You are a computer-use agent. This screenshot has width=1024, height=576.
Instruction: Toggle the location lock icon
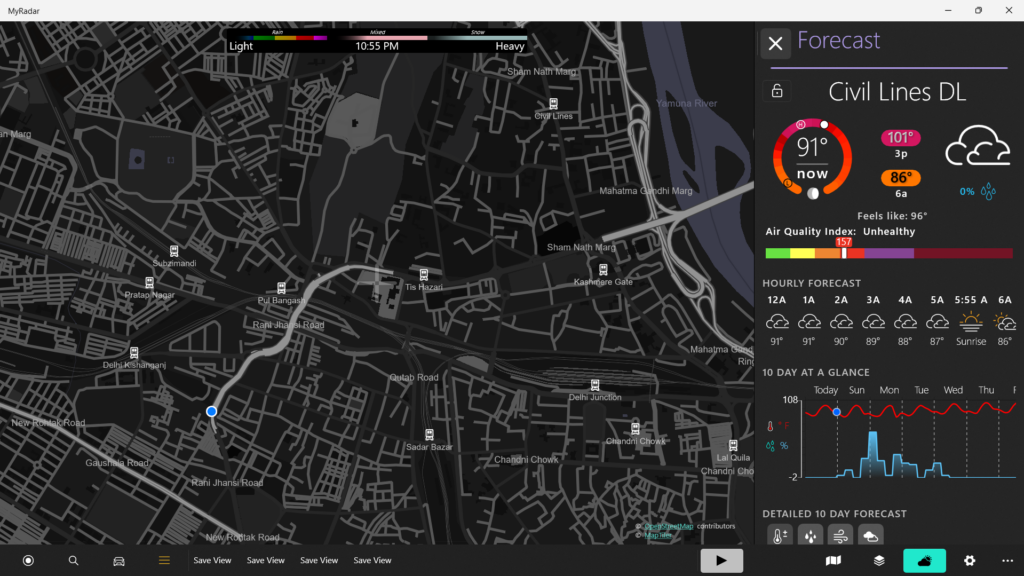click(777, 91)
